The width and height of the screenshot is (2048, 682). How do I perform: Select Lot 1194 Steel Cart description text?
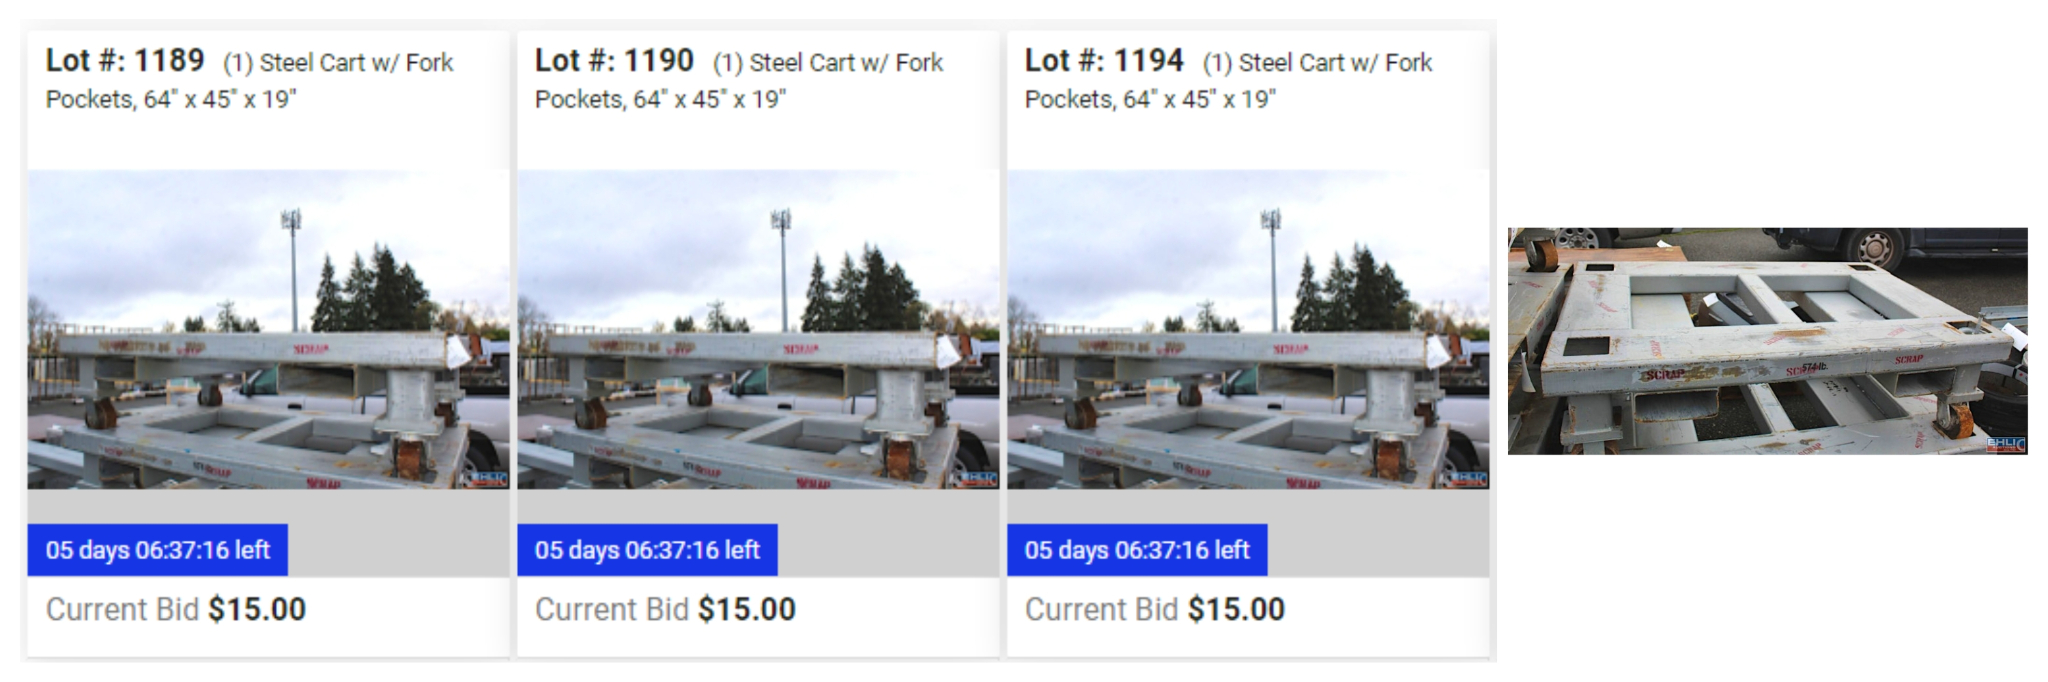tap(1229, 81)
